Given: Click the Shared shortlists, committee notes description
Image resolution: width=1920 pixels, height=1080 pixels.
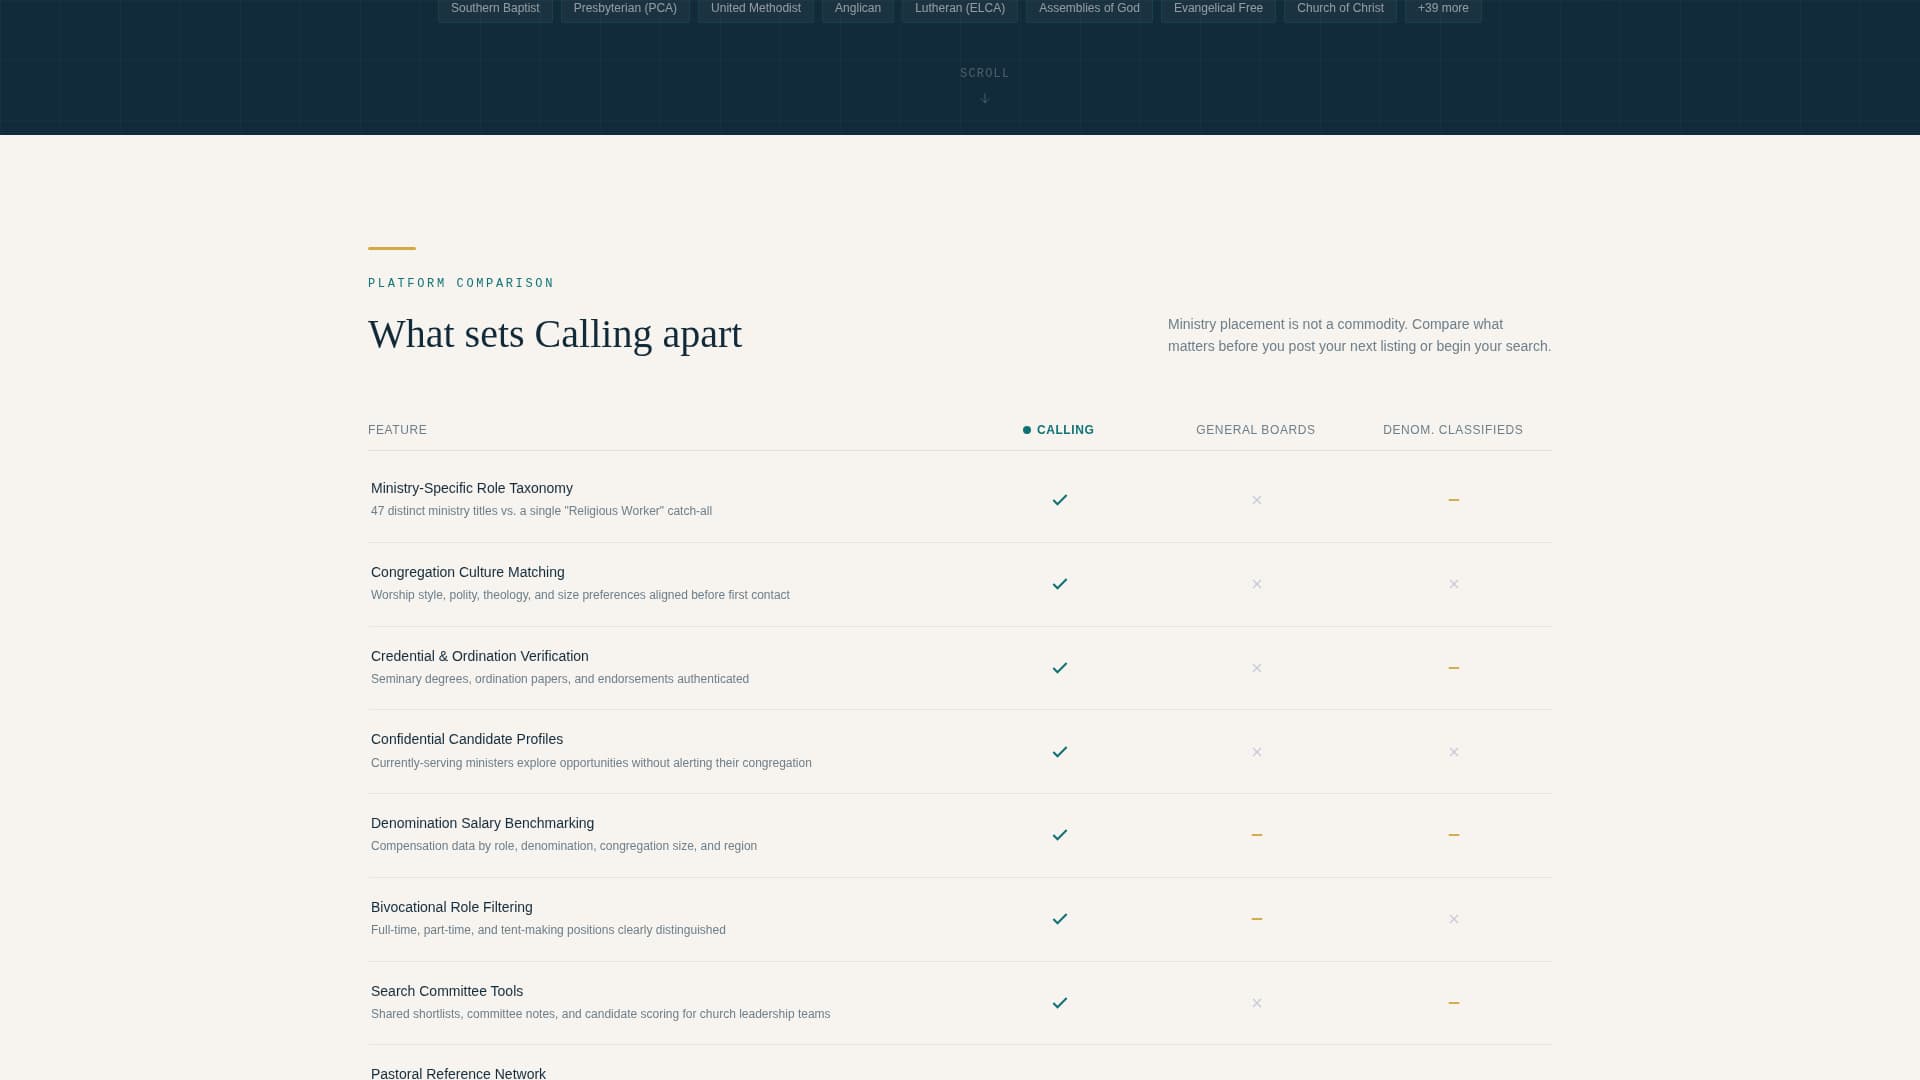Looking at the screenshot, I should click(x=600, y=1014).
